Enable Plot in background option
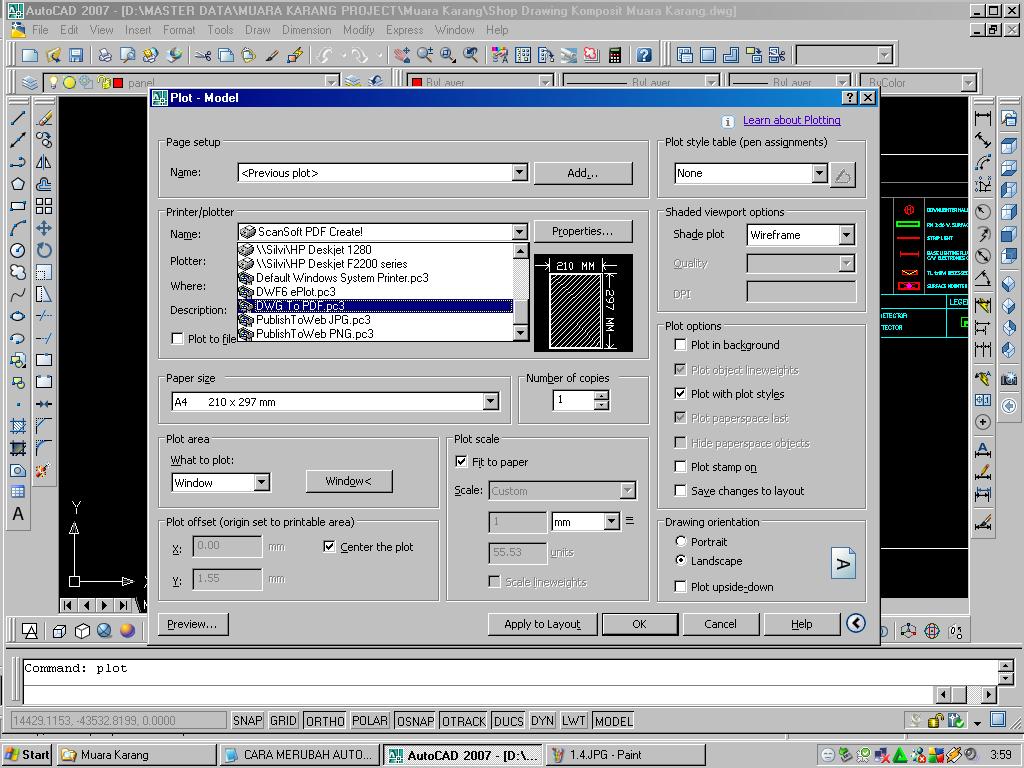The height and width of the screenshot is (768, 1024). (680, 344)
